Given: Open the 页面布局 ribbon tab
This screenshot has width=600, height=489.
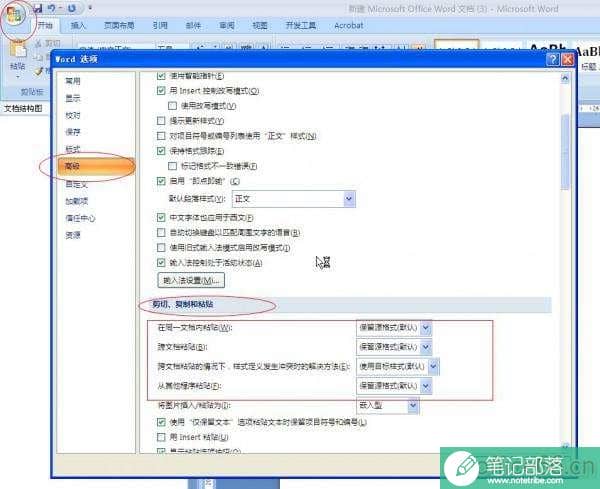Looking at the screenshot, I should (x=119, y=26).
